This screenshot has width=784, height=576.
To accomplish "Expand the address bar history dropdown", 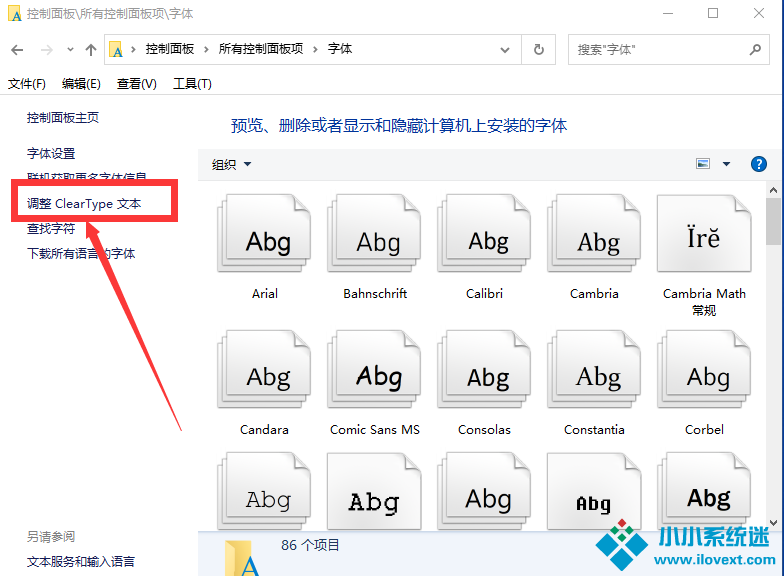I will [x=505, y=50].
